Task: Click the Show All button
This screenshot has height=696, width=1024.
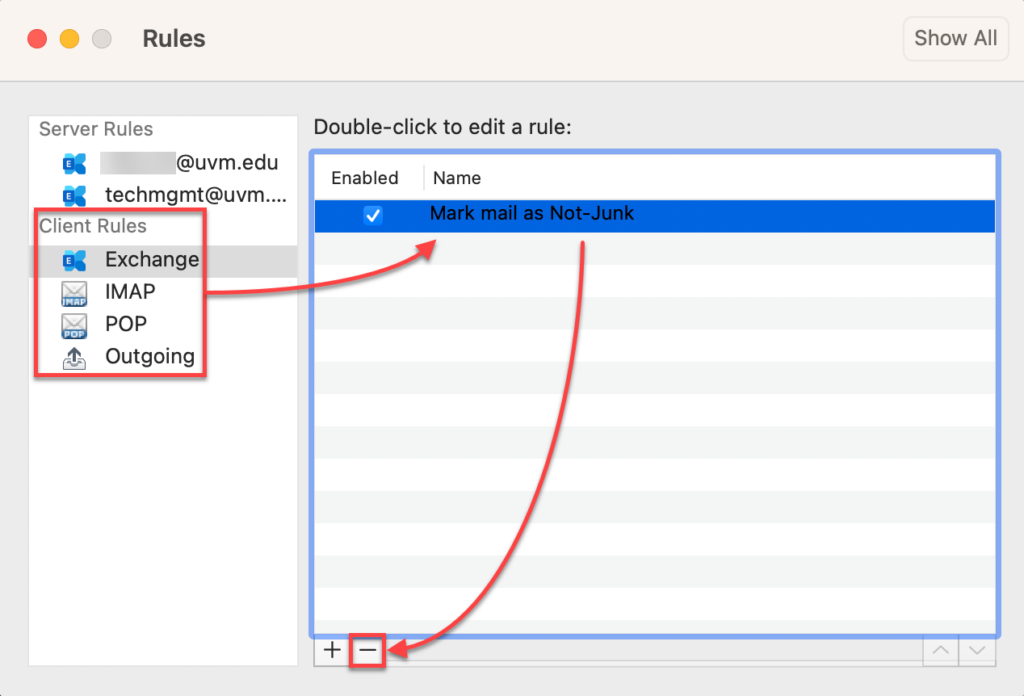Action: click(955, 38)
